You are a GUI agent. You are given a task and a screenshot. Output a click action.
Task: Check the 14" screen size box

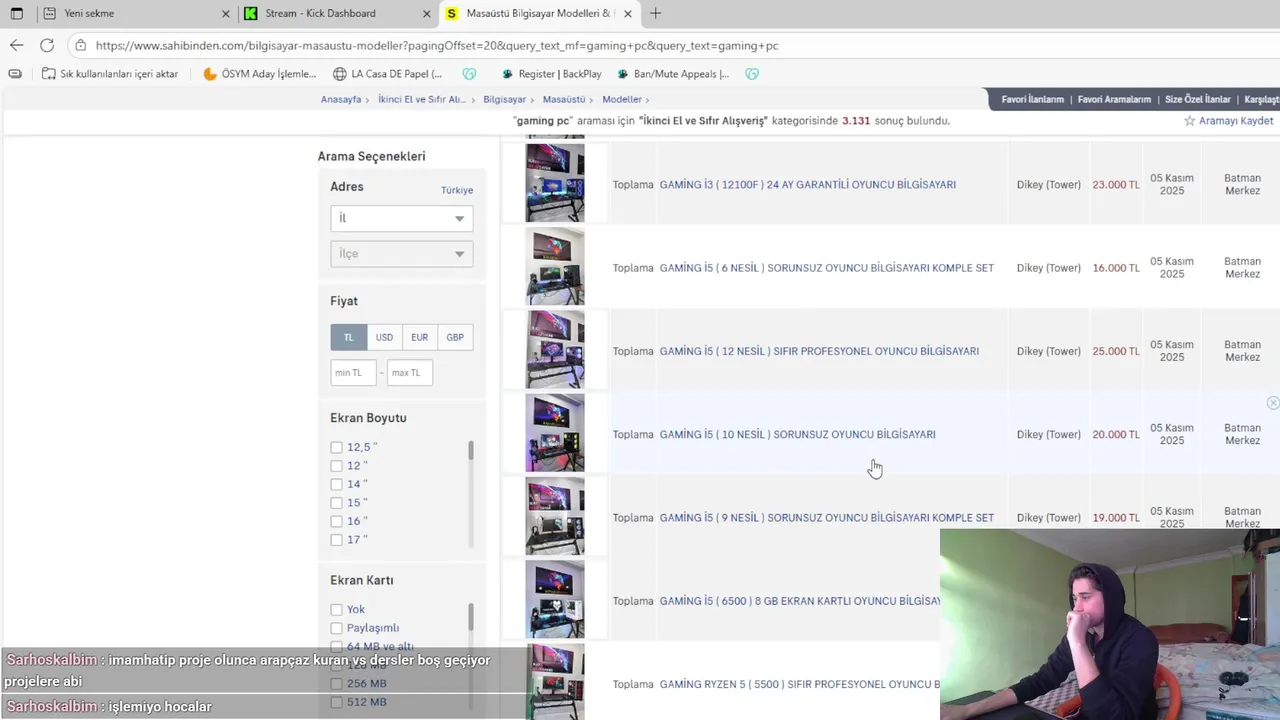click(x=337, y=485)
